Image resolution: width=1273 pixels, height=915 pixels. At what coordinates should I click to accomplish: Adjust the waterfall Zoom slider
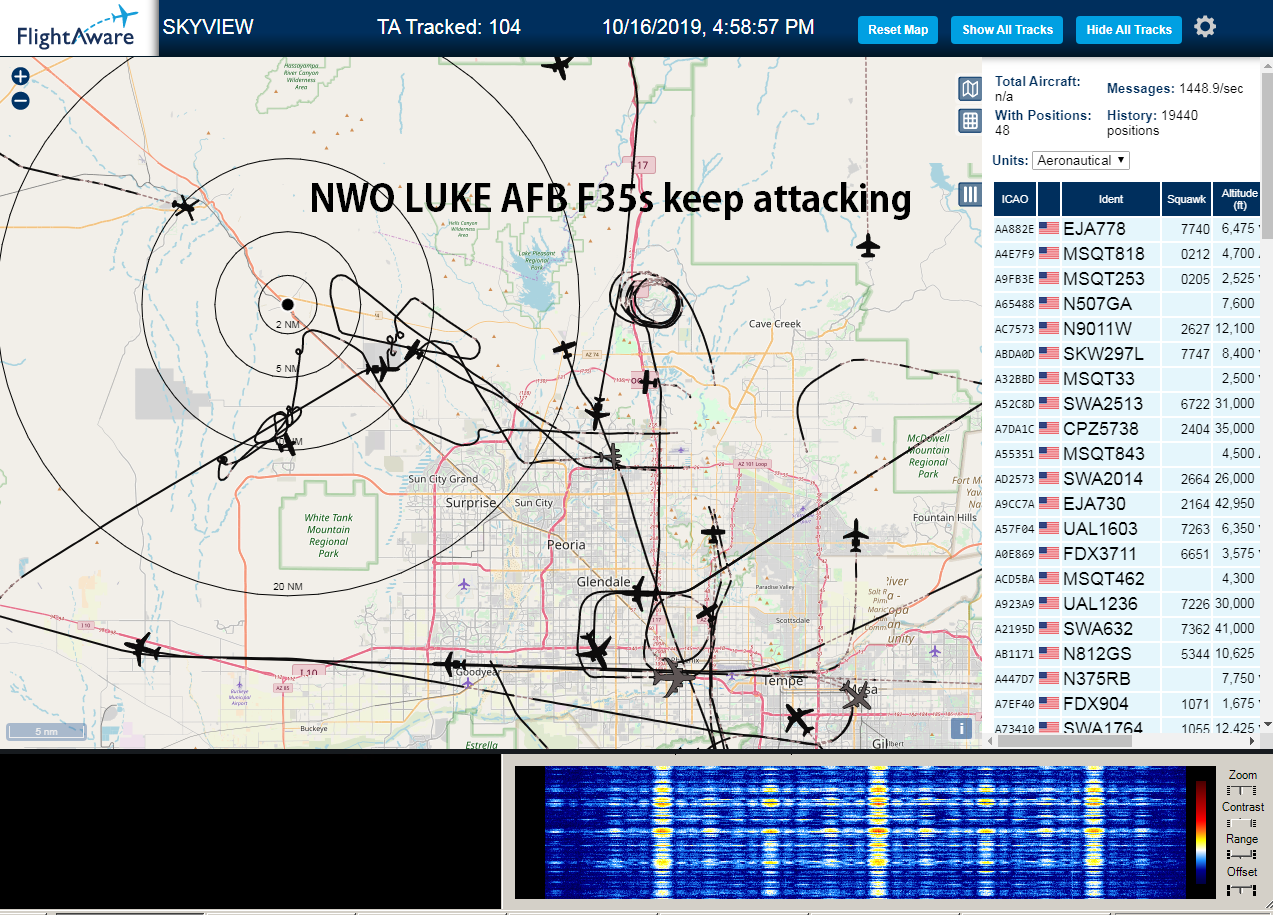pos(1241,790)
